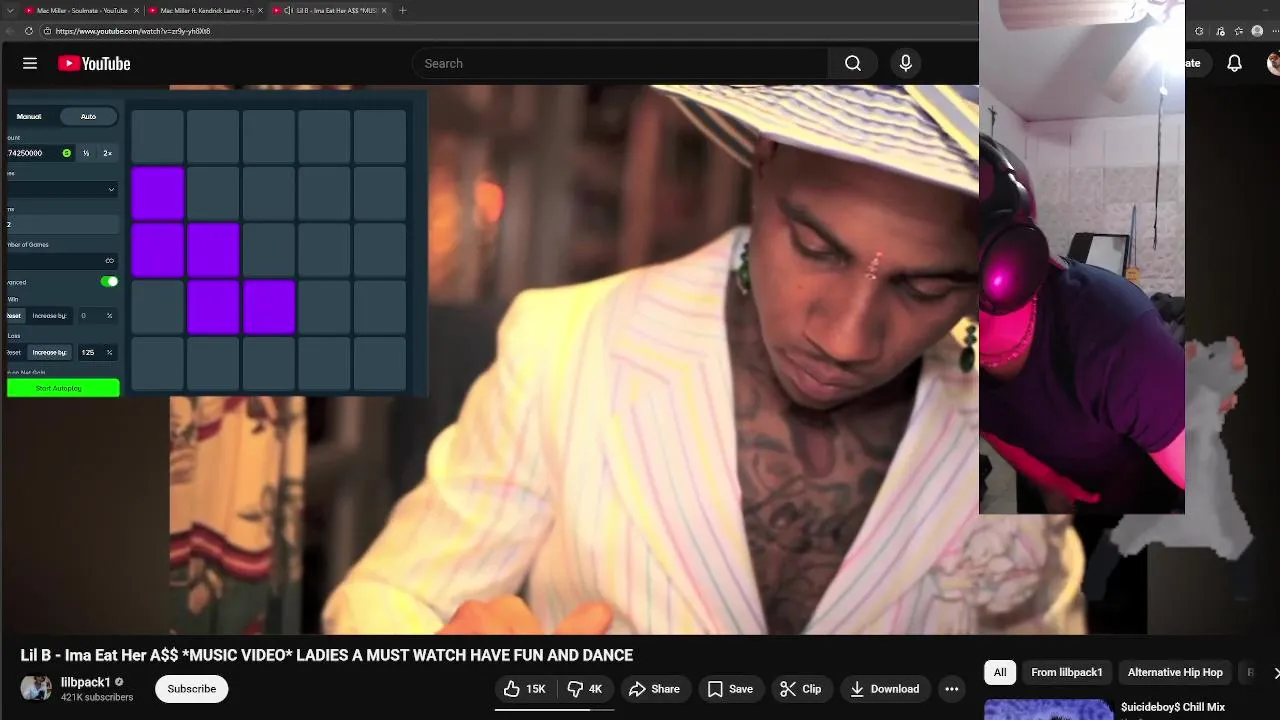This screenshot has width=1280, height=720.
Task: Open browser extensions puzzle icon
Action: [x=1199, y=31]
